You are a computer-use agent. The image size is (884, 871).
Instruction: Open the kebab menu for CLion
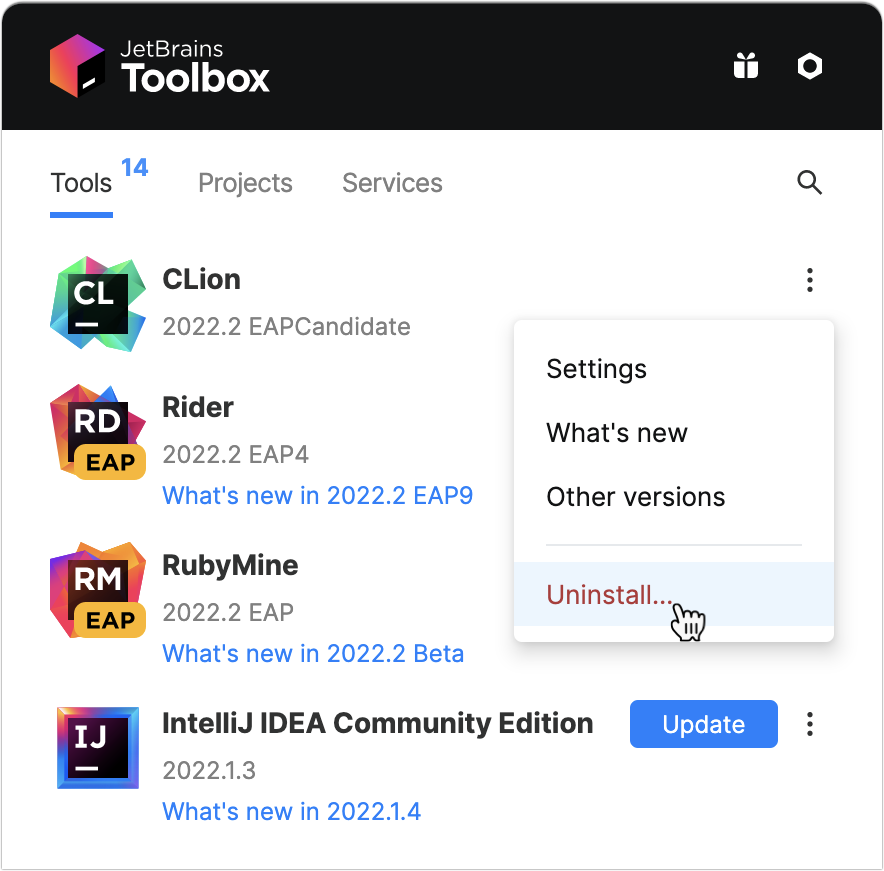810,281
